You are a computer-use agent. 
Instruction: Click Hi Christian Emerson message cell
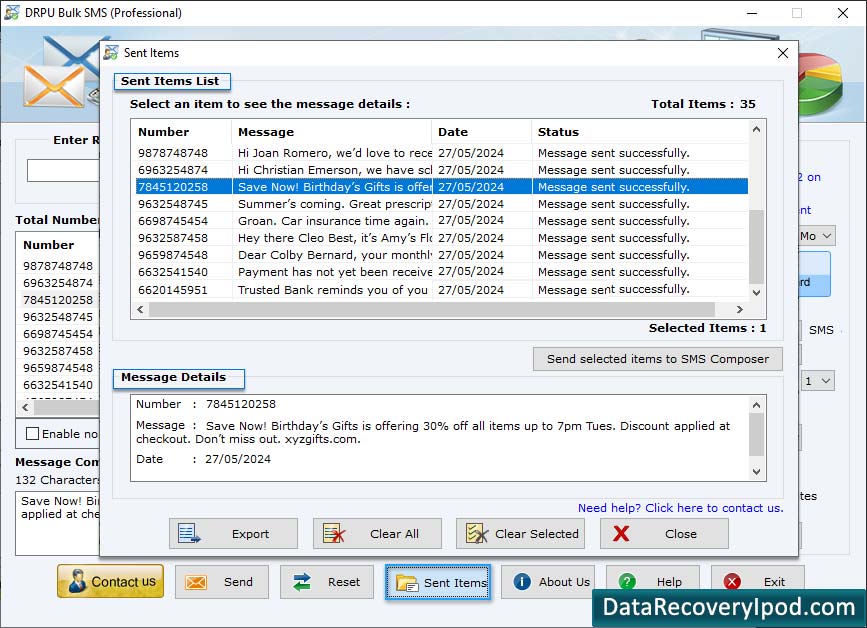coord(335,170)
